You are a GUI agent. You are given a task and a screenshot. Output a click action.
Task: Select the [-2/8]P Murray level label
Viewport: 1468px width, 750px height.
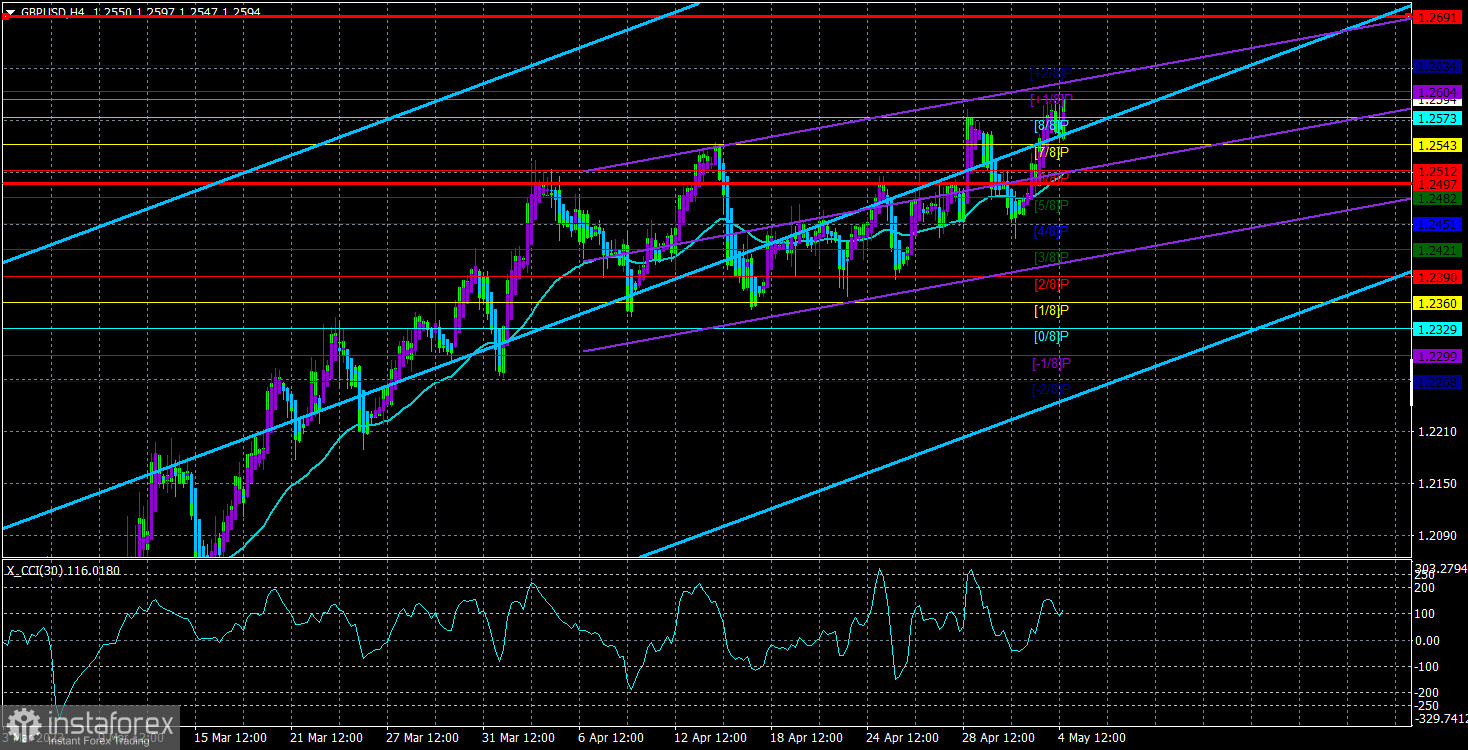(1050, 390)
